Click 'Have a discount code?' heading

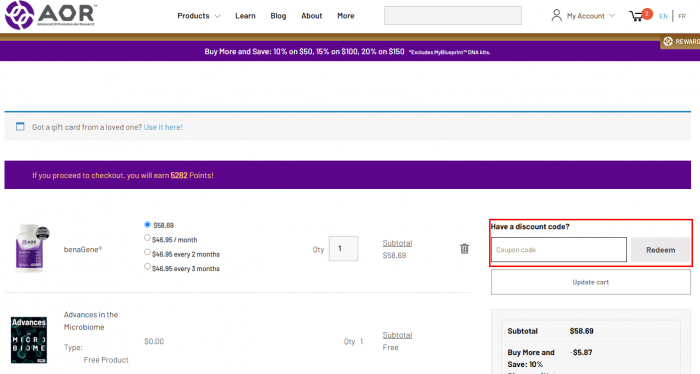pyautogui.click(x=530, y=227)
